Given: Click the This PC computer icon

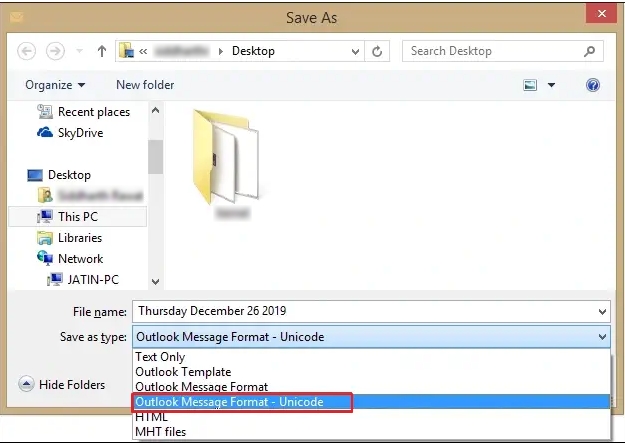Looking at the screenshot, I should coord(45,217).
